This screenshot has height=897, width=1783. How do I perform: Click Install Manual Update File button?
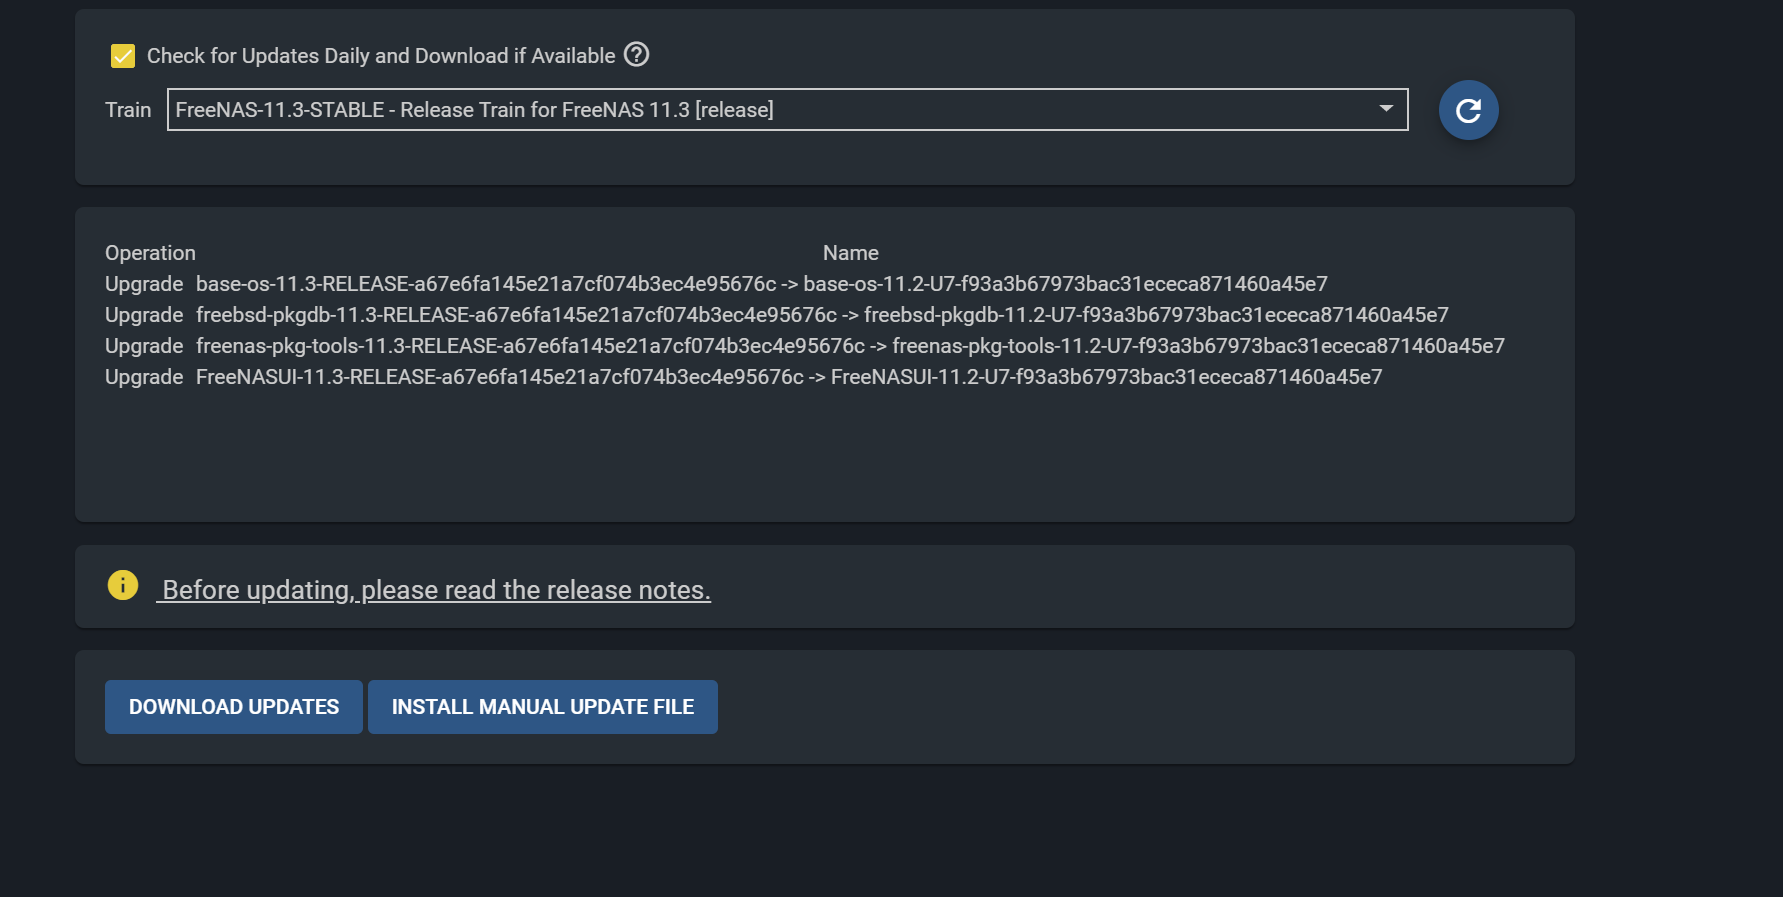coord(543,707)
